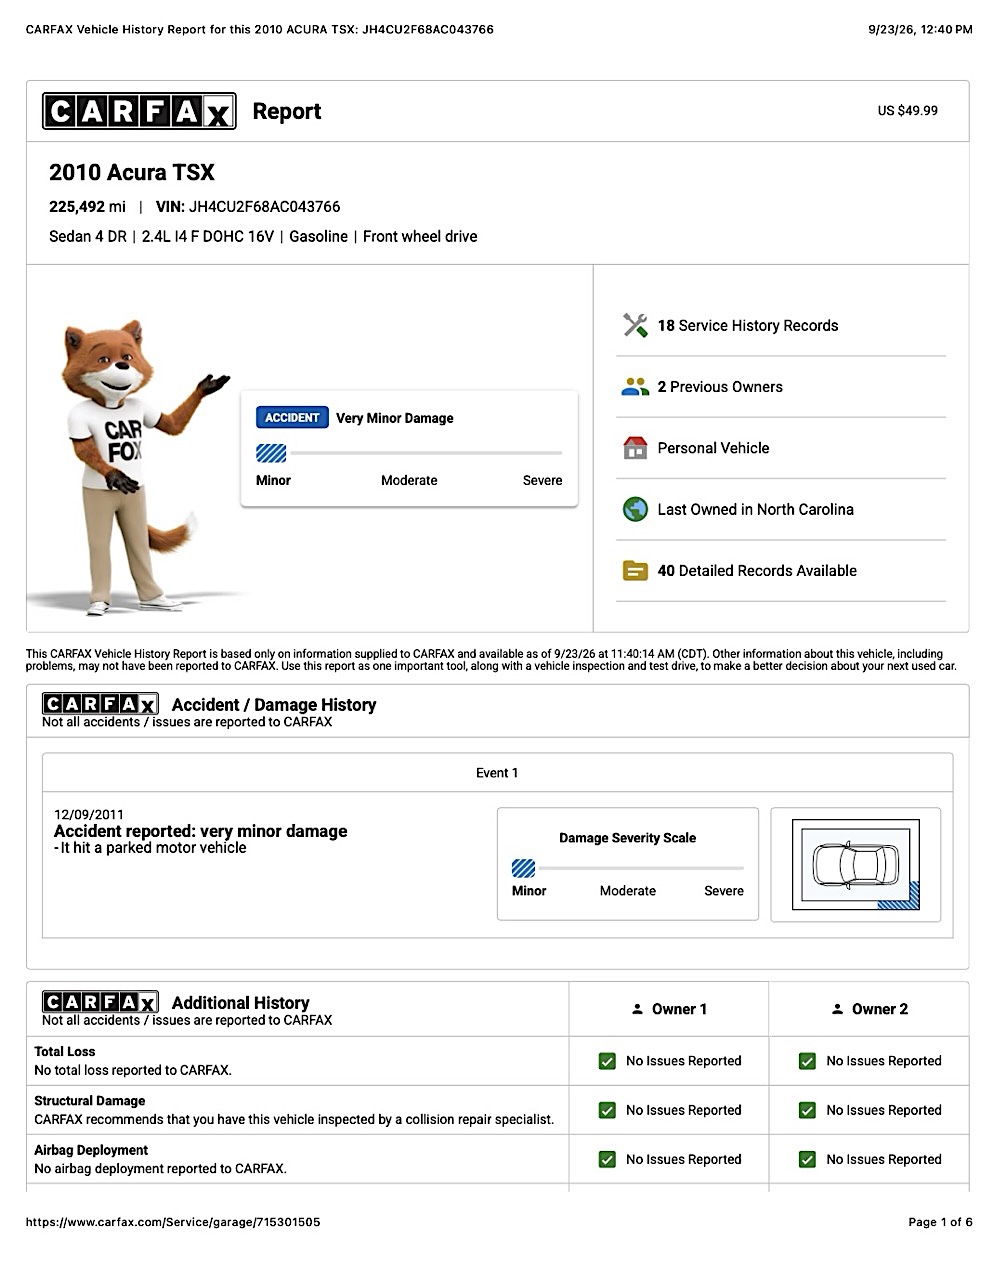
Task: Click '18 Service History Records' text
Action: tap(748, 325)
